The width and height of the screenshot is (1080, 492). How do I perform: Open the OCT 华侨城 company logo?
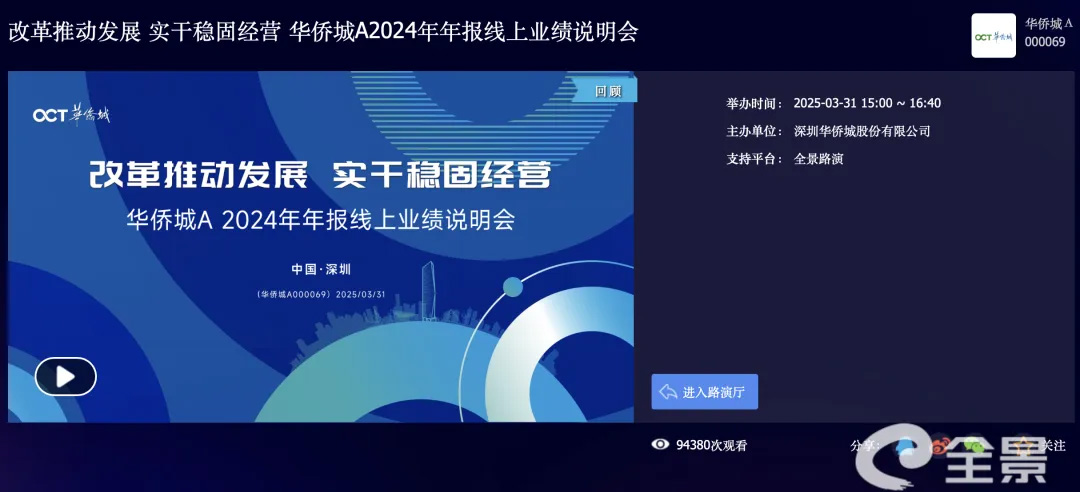point(993,35)
